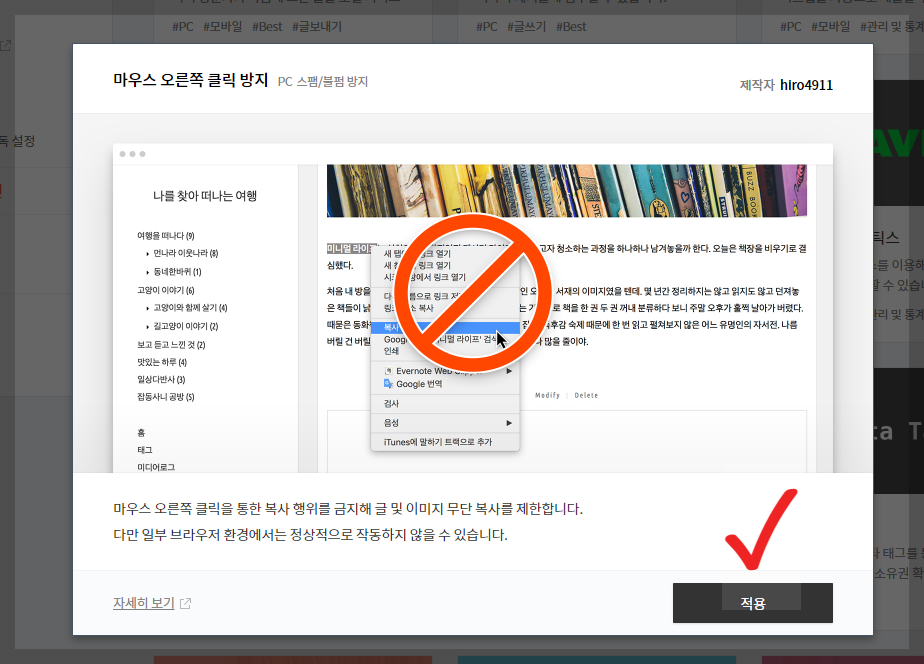Click the #모바일 tag
The height and width of the screenshot is (664, 924).
(225, 26)
